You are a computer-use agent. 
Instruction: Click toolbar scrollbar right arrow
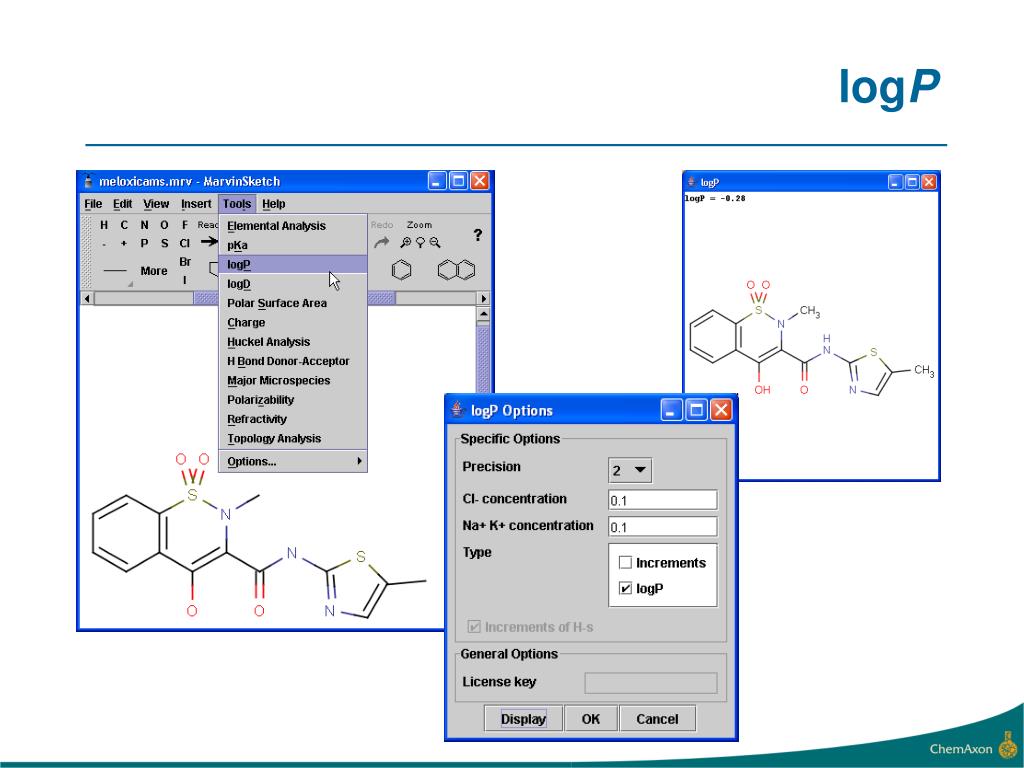pyautogui.click(x=483, y=298)
